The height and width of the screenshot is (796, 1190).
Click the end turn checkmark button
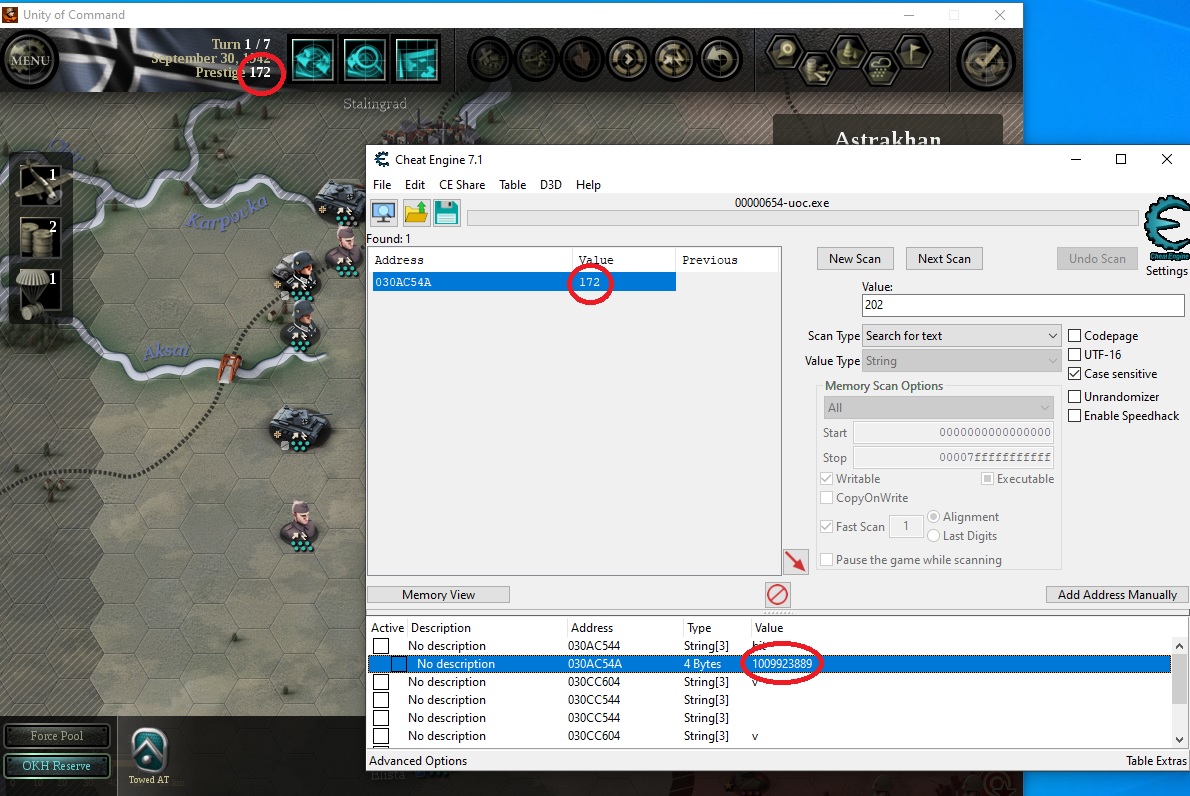click(986, 61)
